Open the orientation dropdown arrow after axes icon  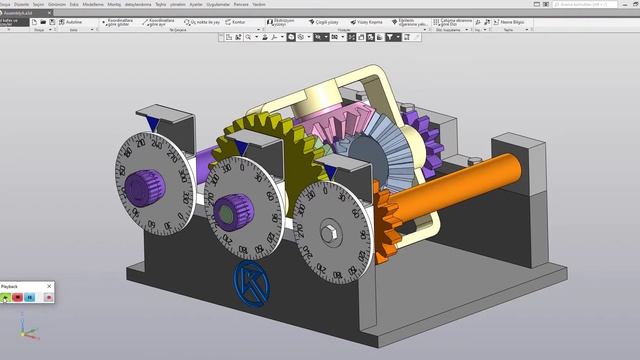coord(282,37)
